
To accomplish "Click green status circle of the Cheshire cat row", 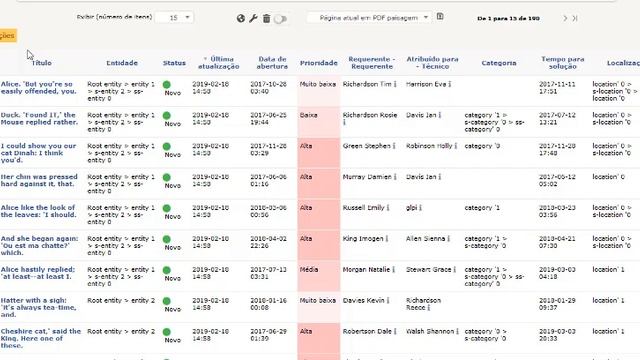I will point(167,332).
